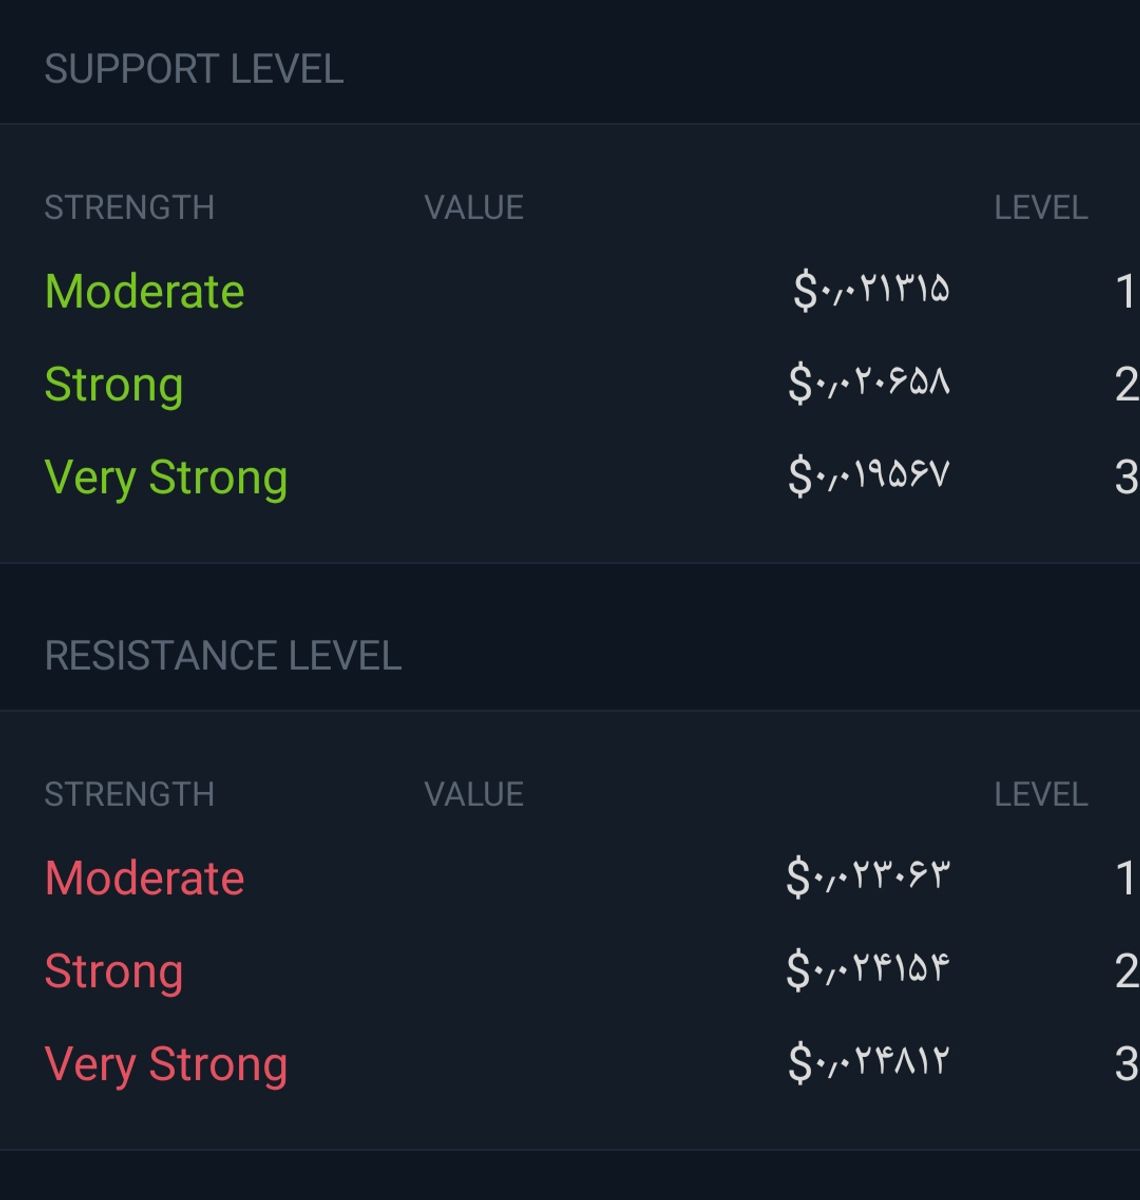This screenshot has width=1140, height=1200.
Task: Click LEVEL column header in resistance table
Action: click(x=1040, y=795)
